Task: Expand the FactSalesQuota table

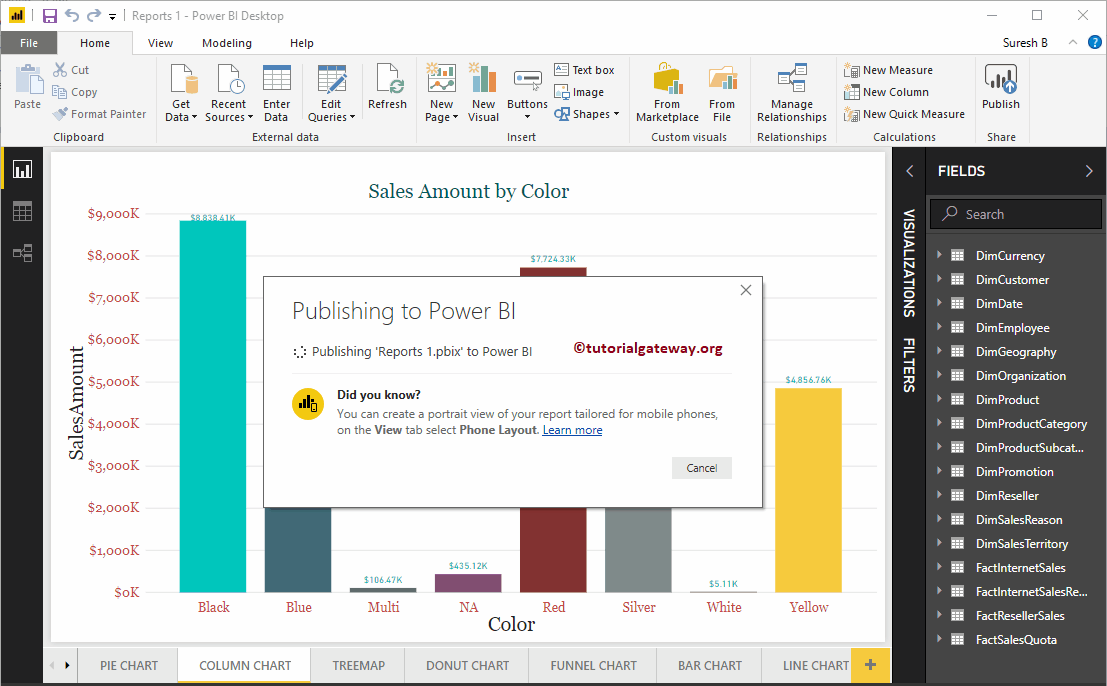Action: 939,639
